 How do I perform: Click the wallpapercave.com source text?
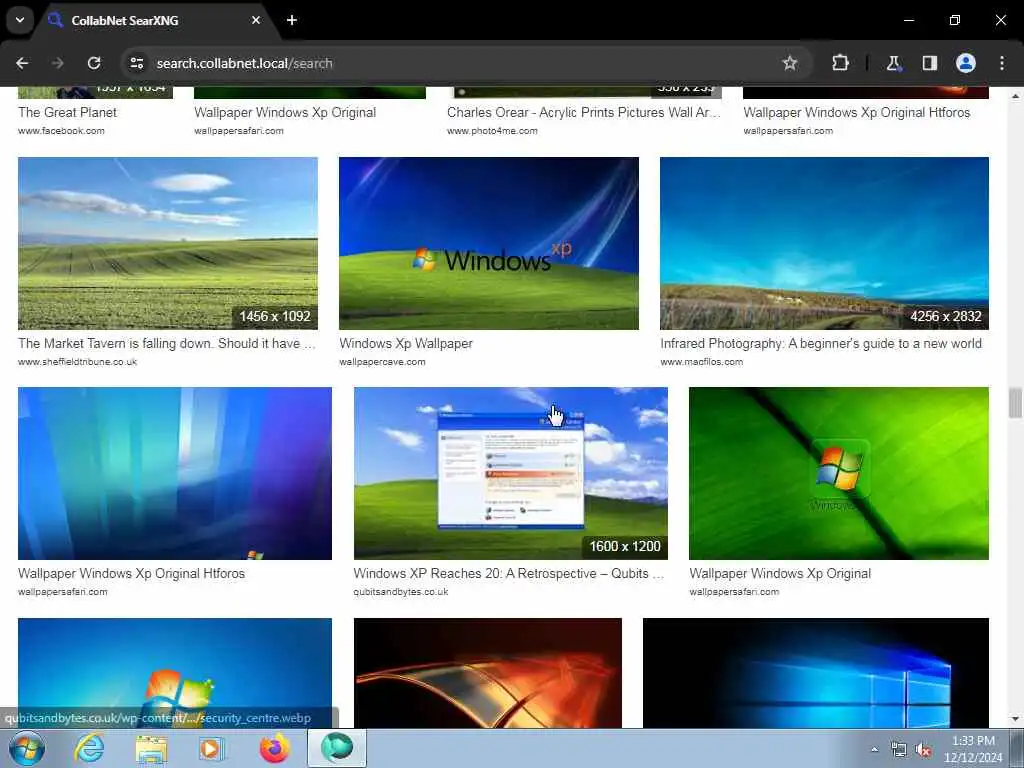tap(382, 362)
